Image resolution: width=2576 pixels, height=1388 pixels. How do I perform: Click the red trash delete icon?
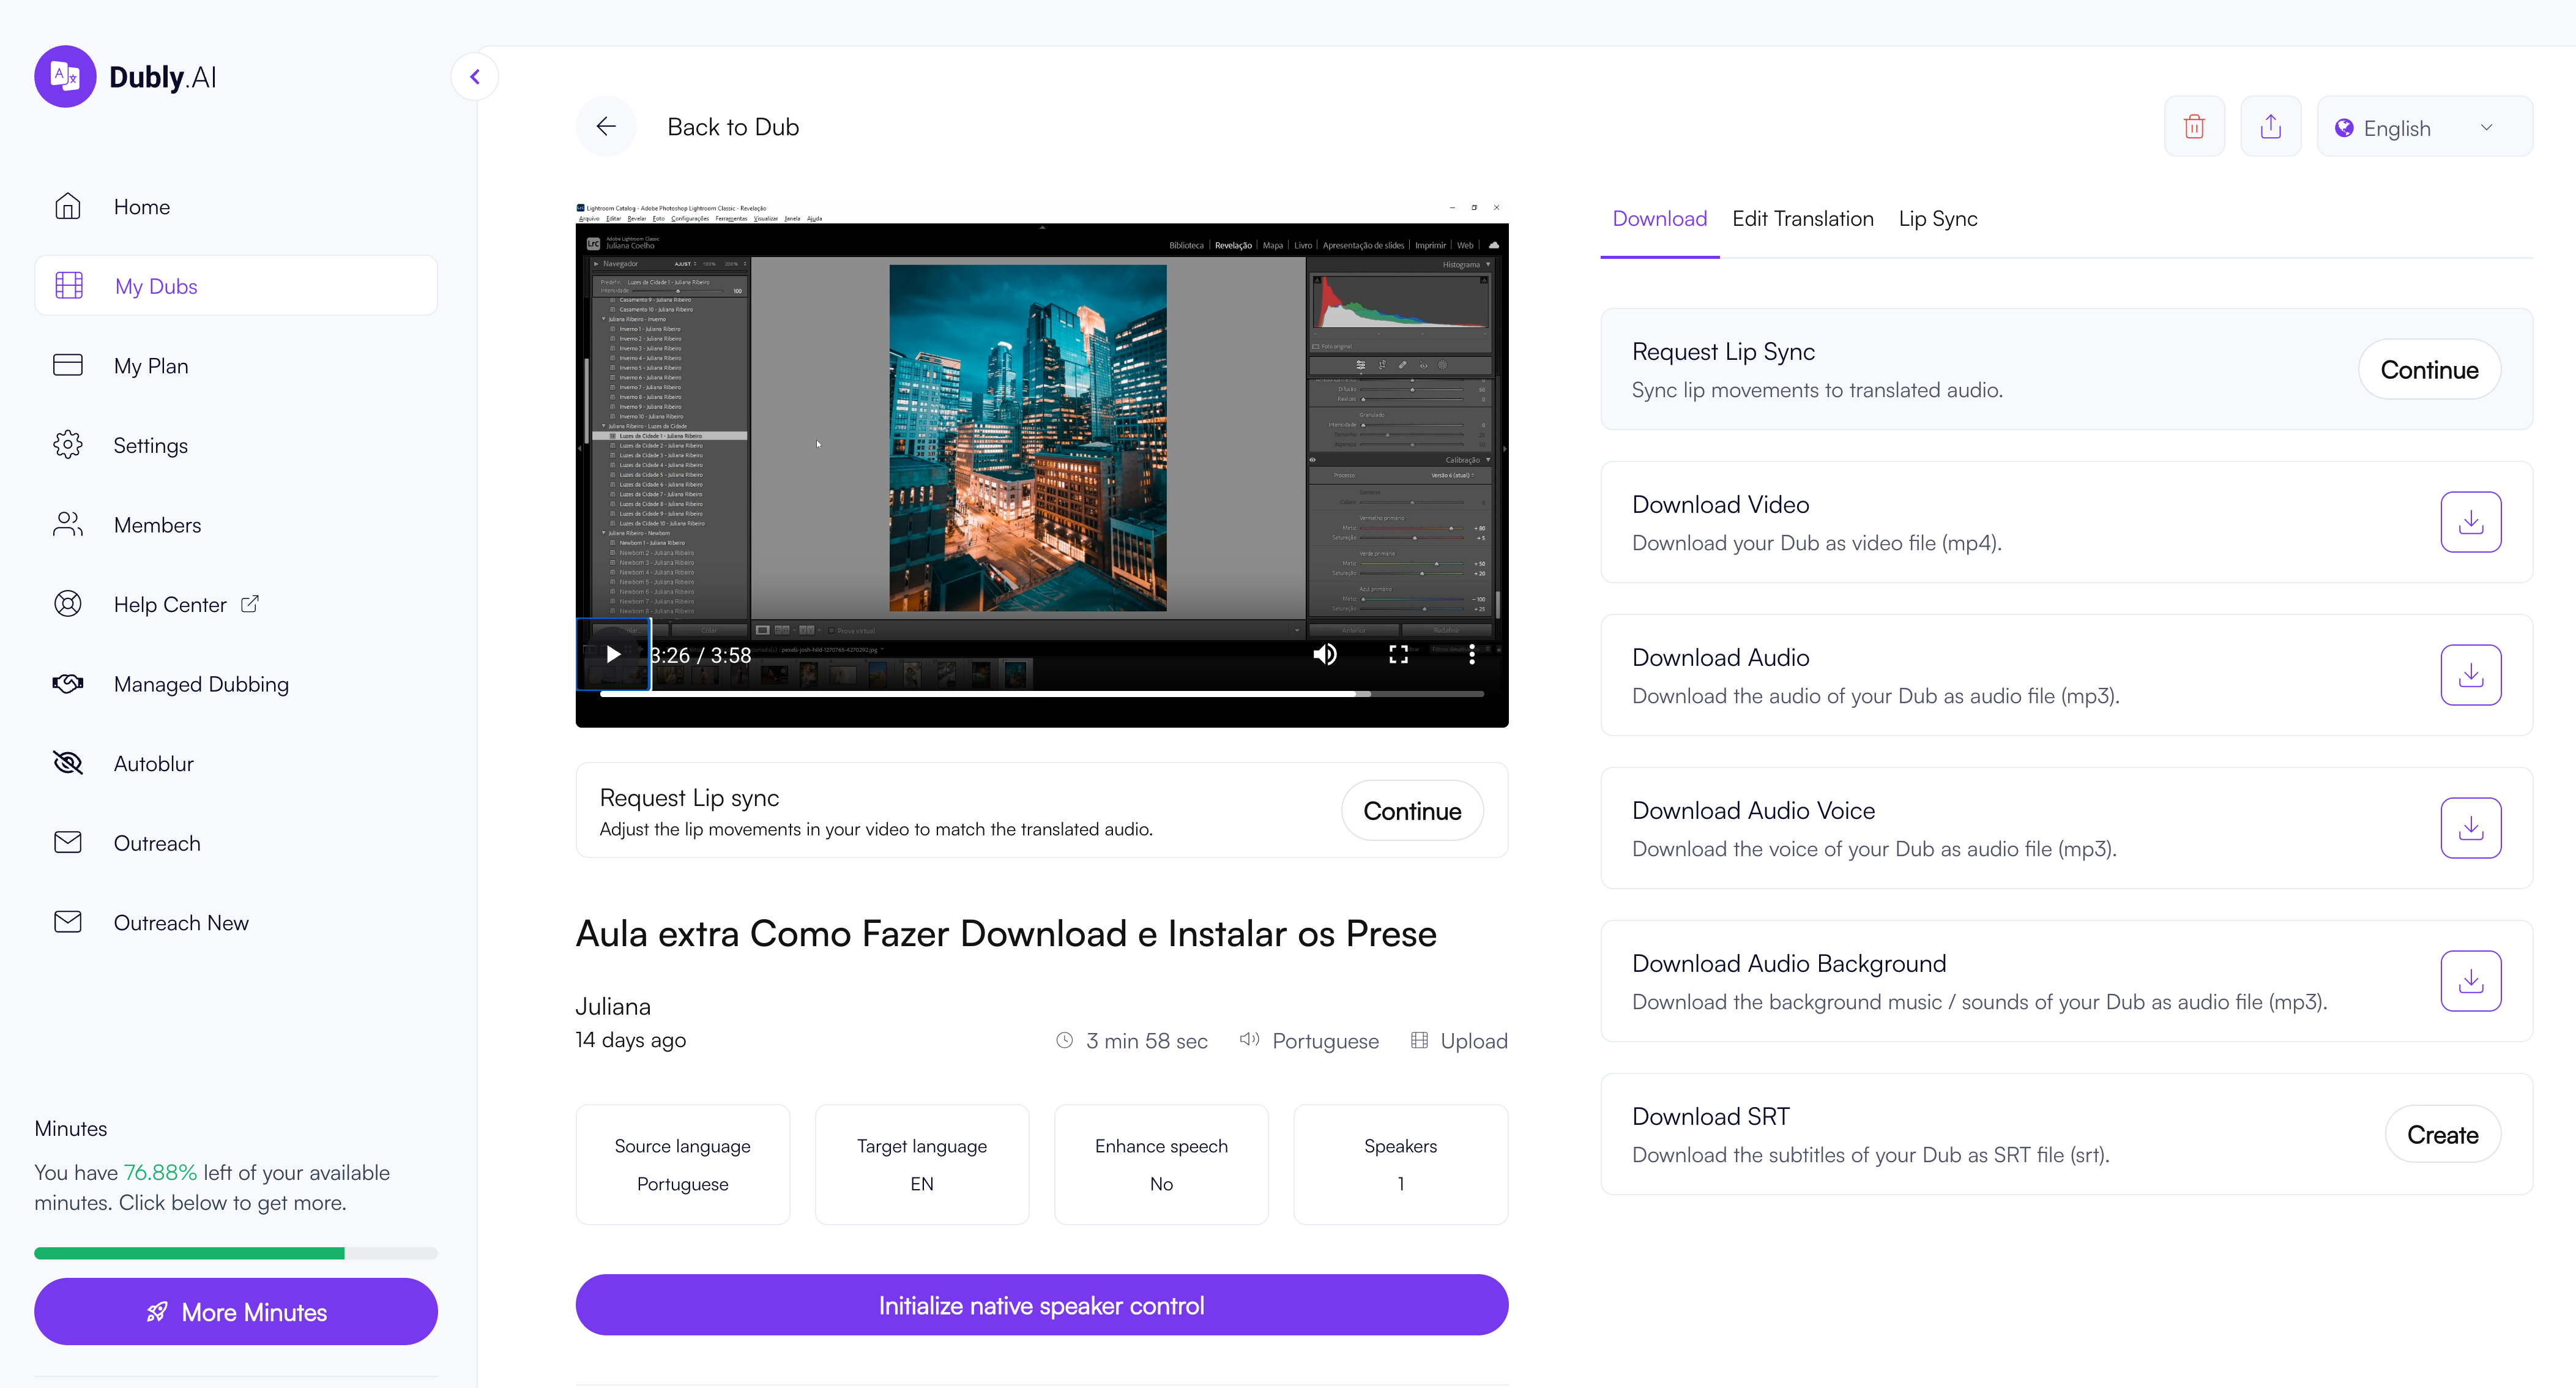tap(2194, 127)
